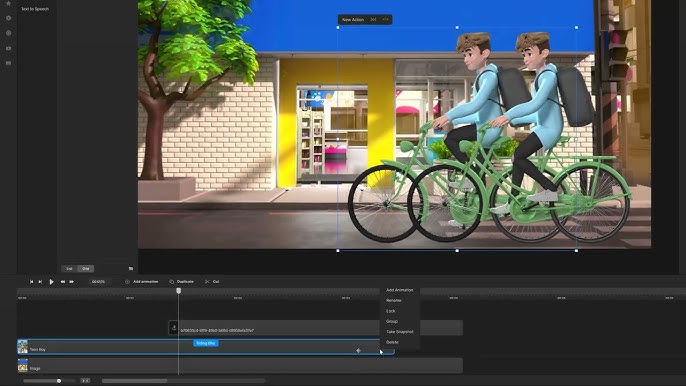Click the Cut scissors button
686x386 pixels.
212,282
